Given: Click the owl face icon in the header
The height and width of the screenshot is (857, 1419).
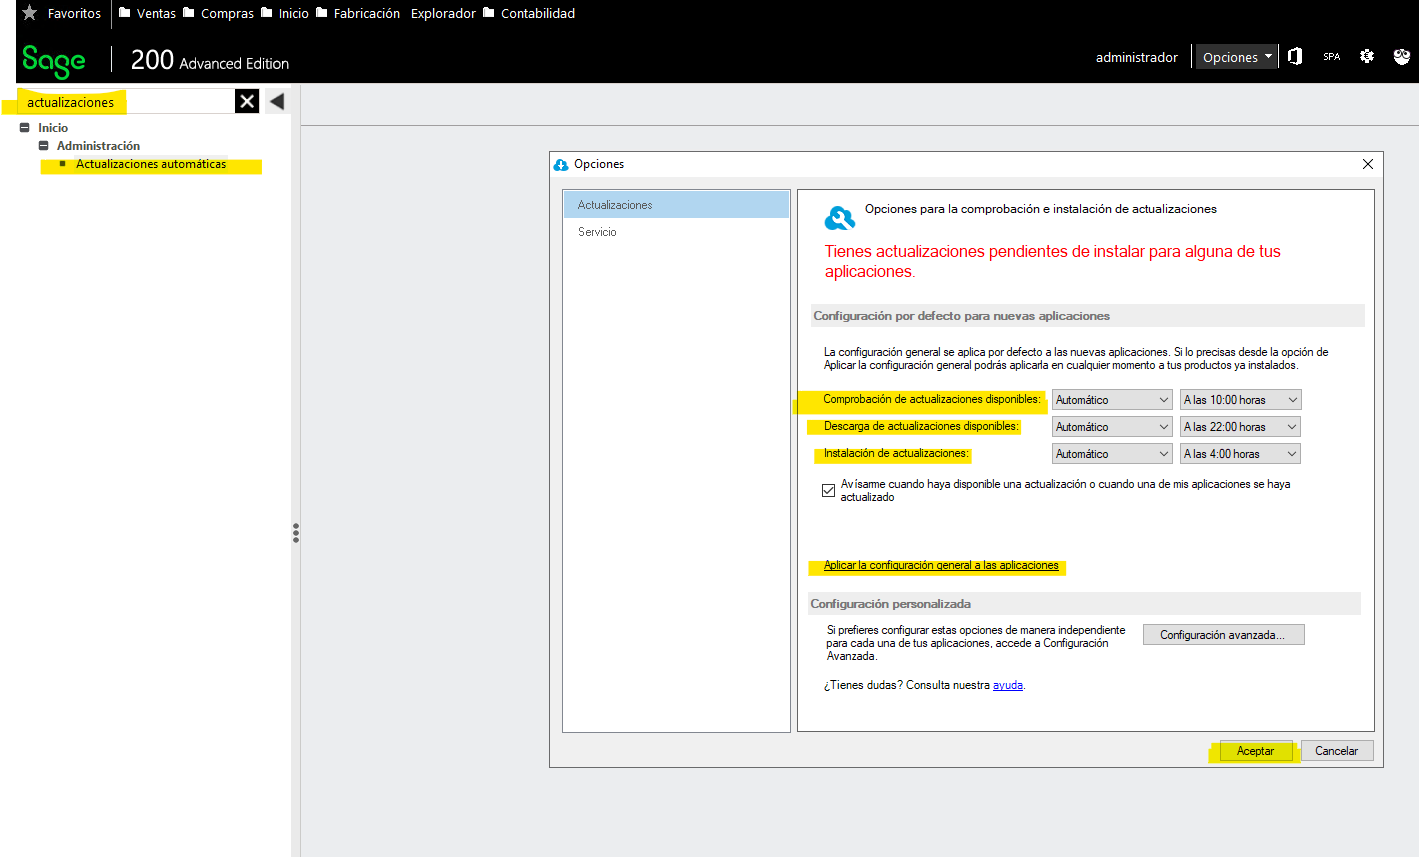Looking at the screenshot, I should click(x=1402, y=56).
